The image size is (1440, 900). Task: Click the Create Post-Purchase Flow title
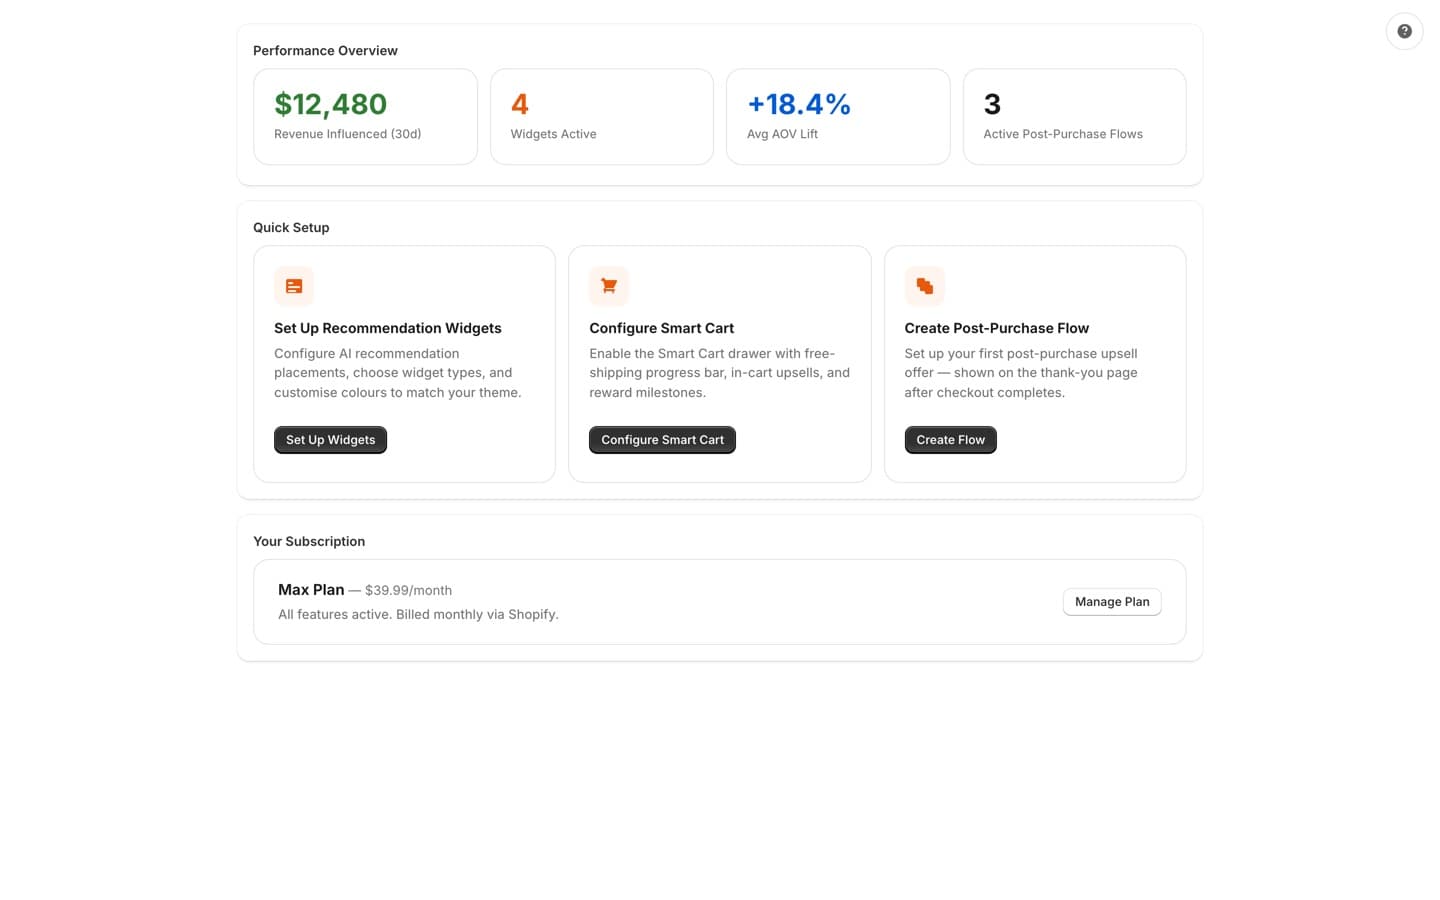click(x=997, y=328)
